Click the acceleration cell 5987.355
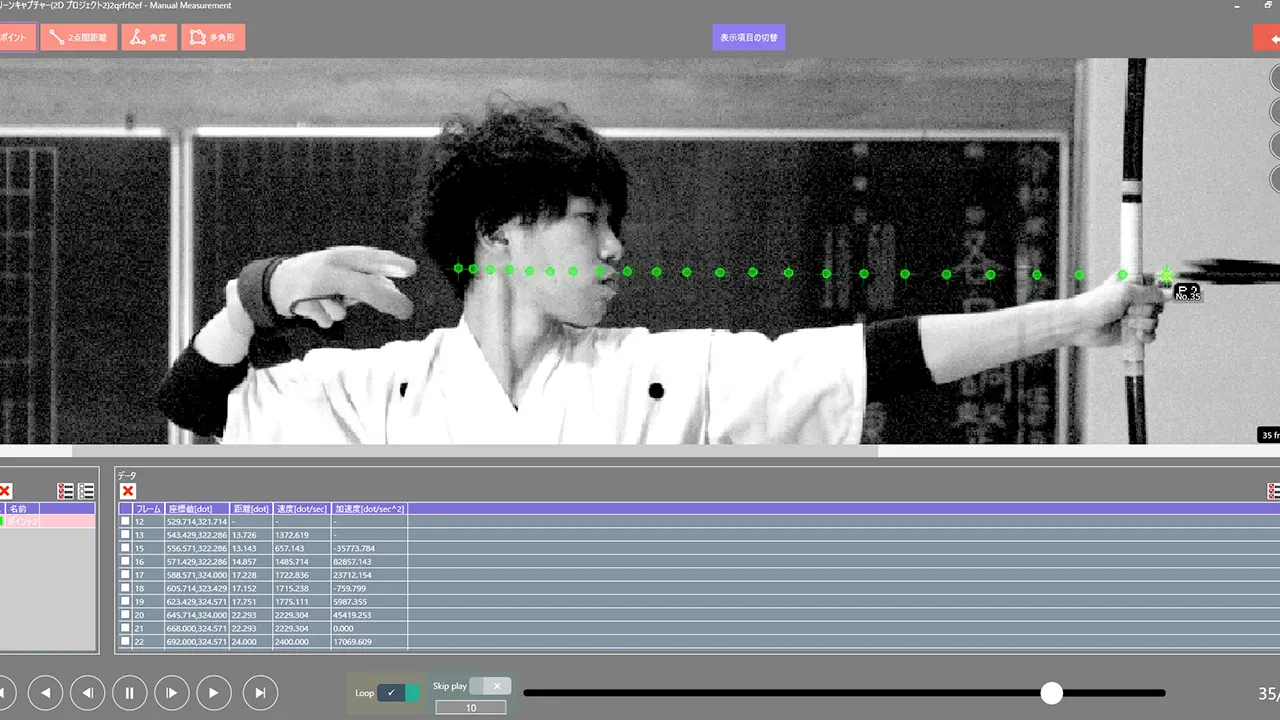 [x=369, y=601]
